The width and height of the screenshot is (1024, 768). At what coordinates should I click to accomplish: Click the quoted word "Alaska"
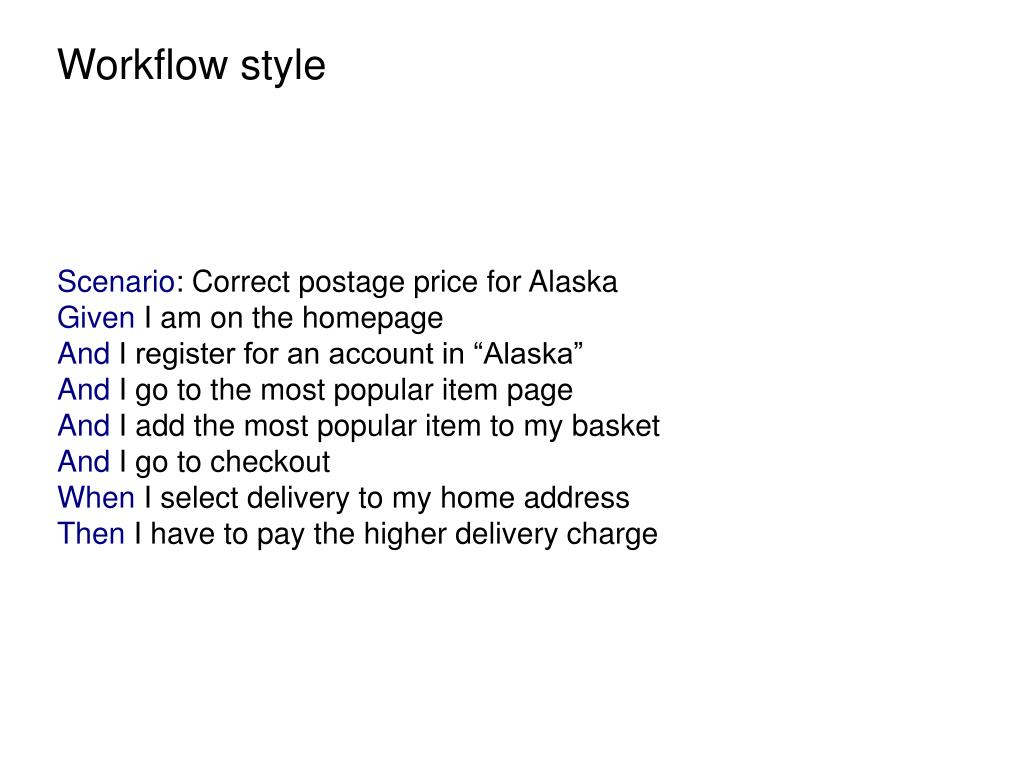pos(527,354)
